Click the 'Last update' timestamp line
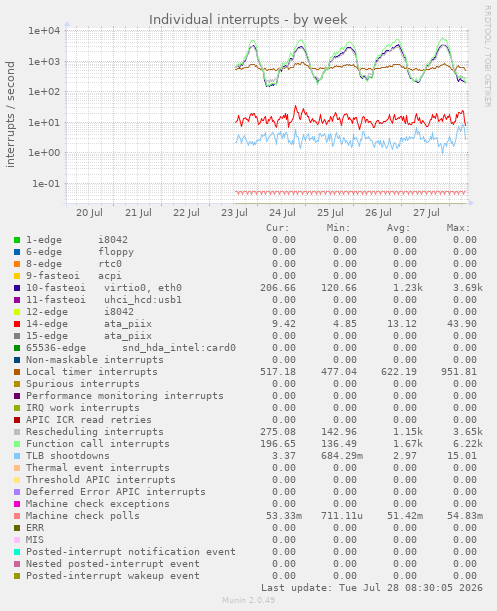497x611 pixels. click(372, 588)
